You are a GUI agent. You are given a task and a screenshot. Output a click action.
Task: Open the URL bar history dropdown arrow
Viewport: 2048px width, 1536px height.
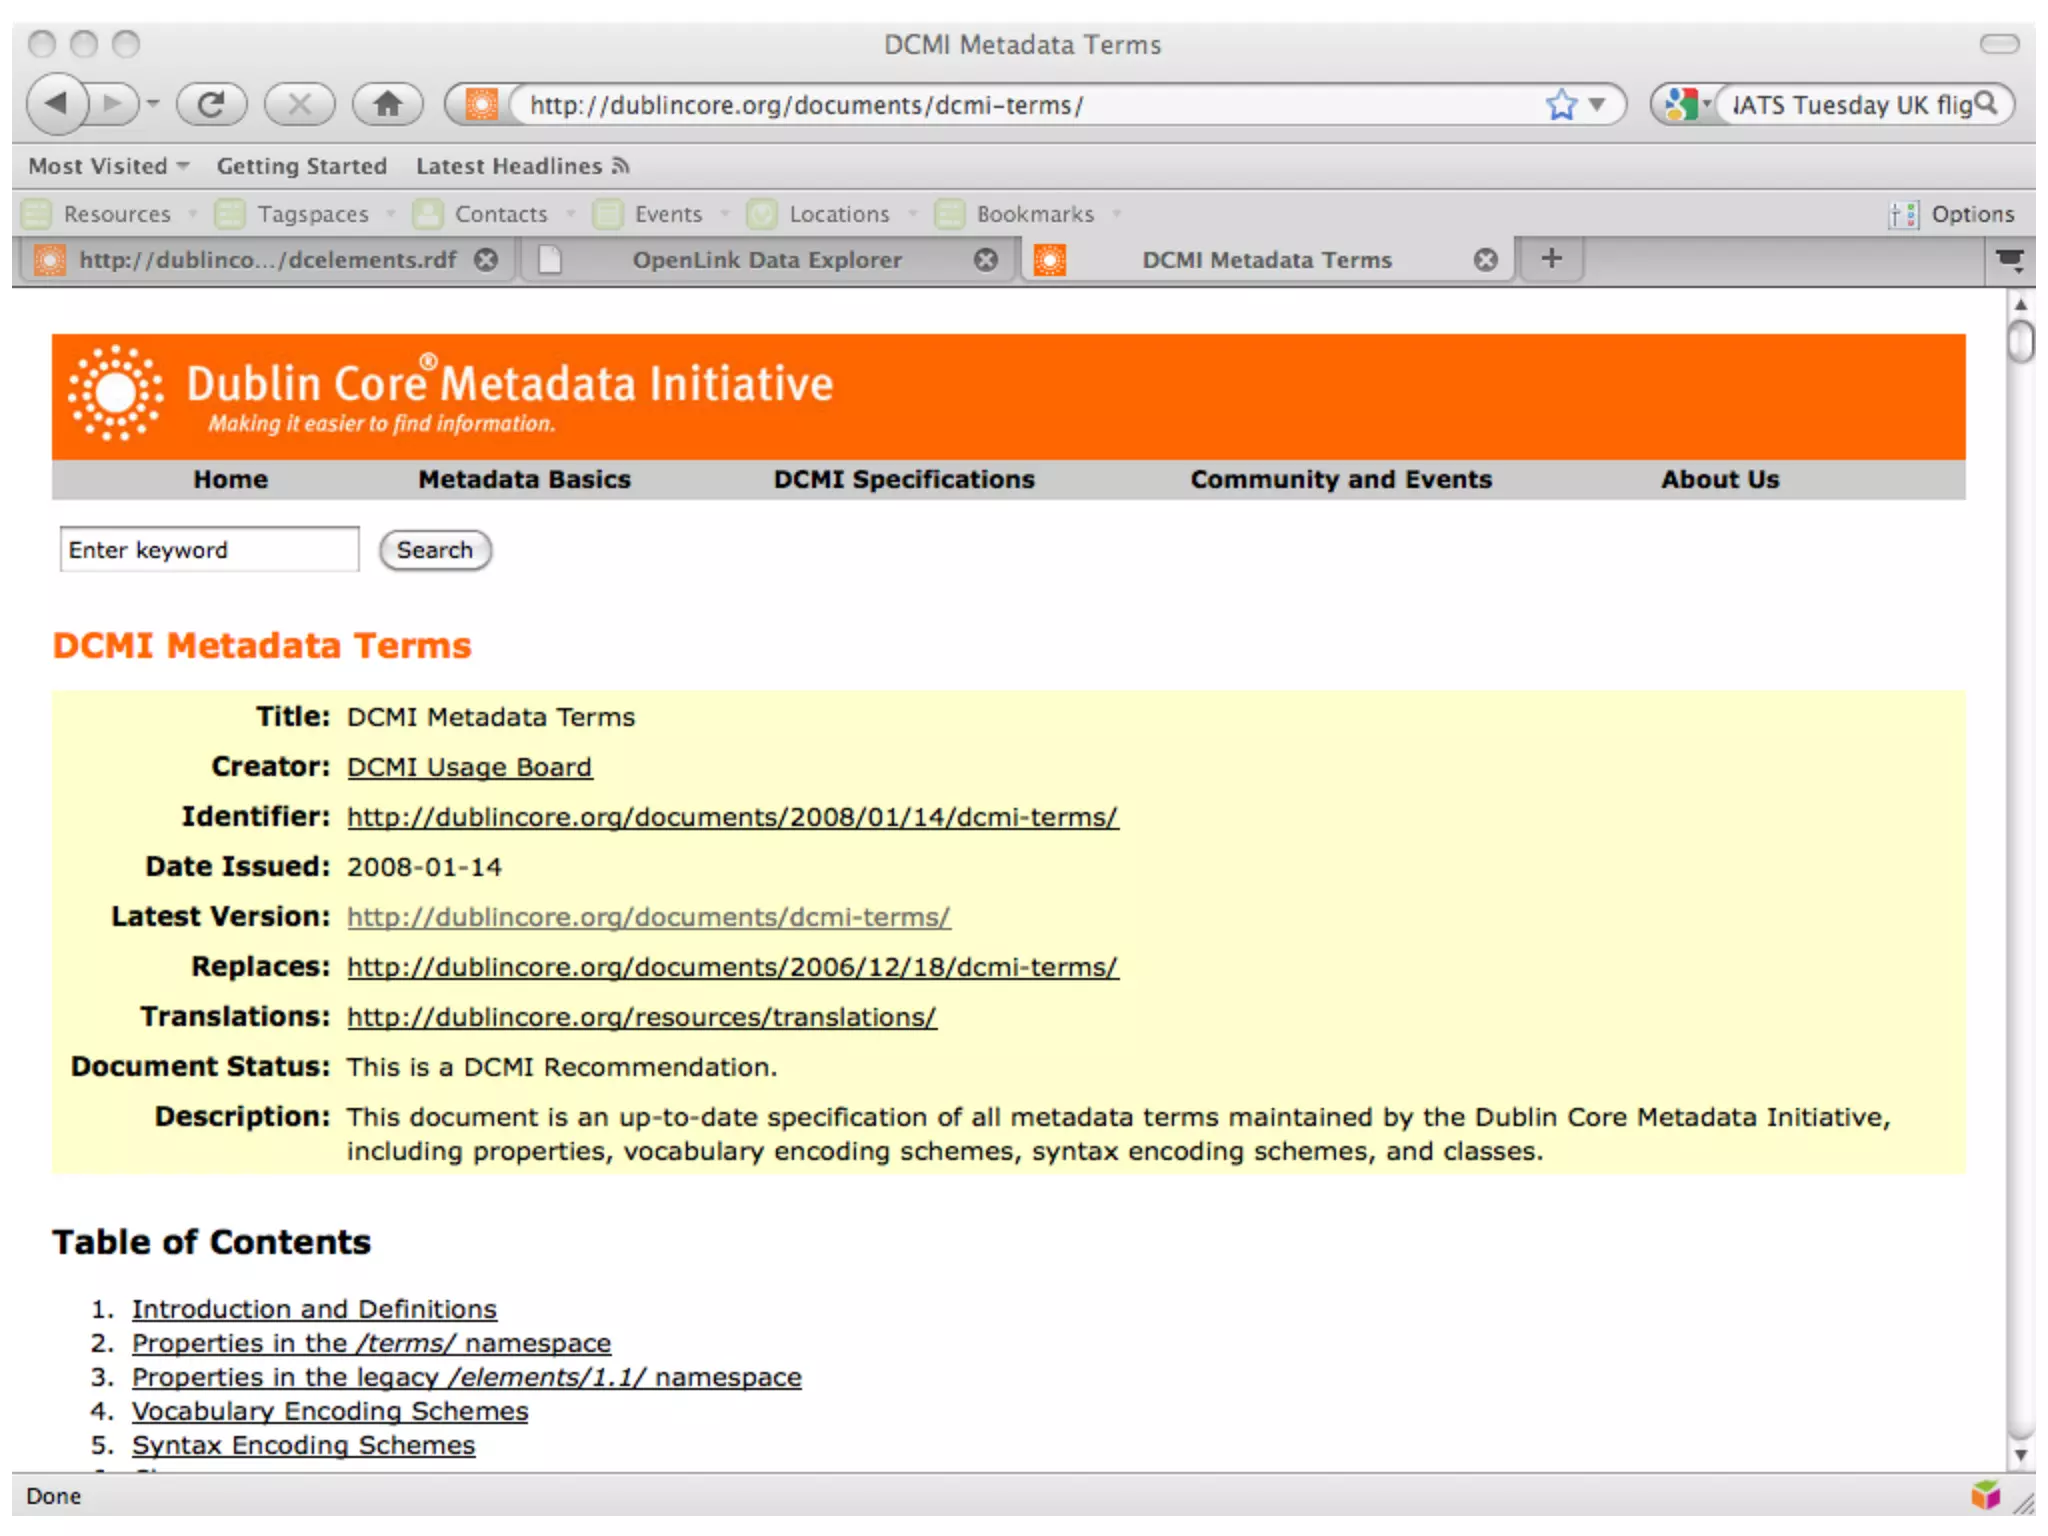click(1597, 104)
